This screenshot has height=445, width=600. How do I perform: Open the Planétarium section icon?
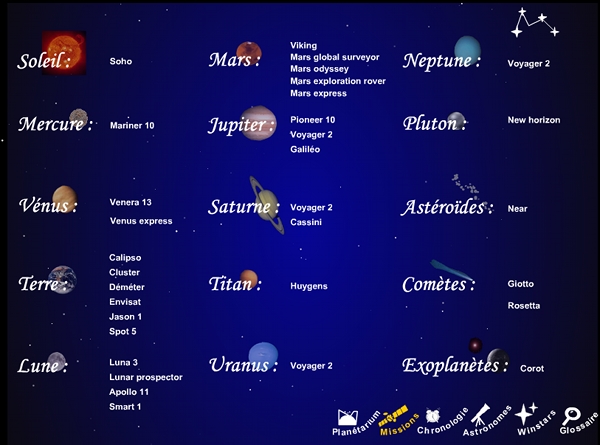point(349,416)
